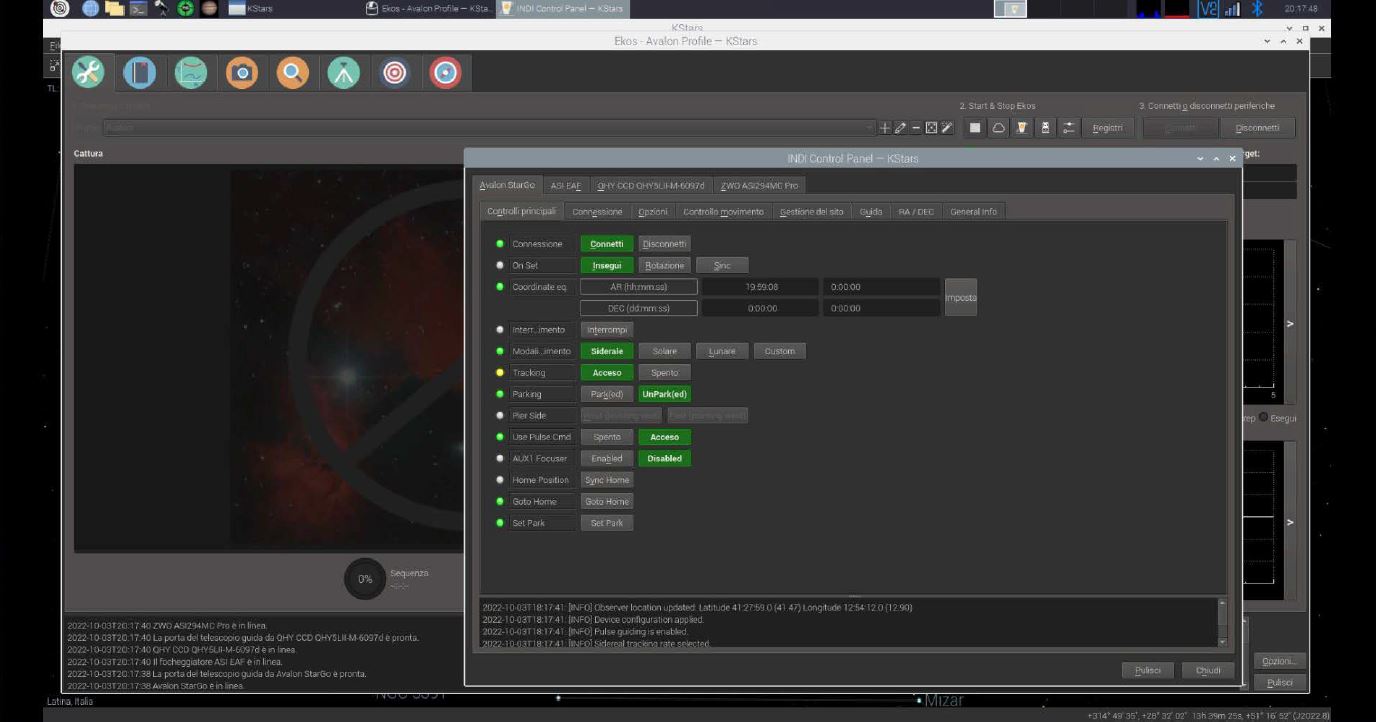Select Sinc for On Set
The width and height of the screenshot is (1376, 722).
(722, 265)
